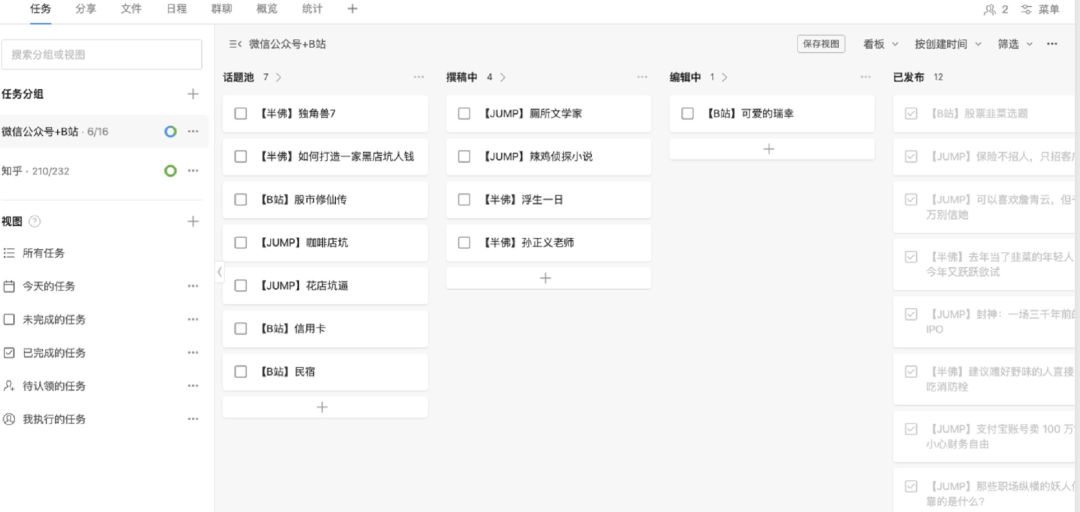This screenshot has width=1080, height=512.
Task: Open the 统计 tab
Action: (312, 9)
